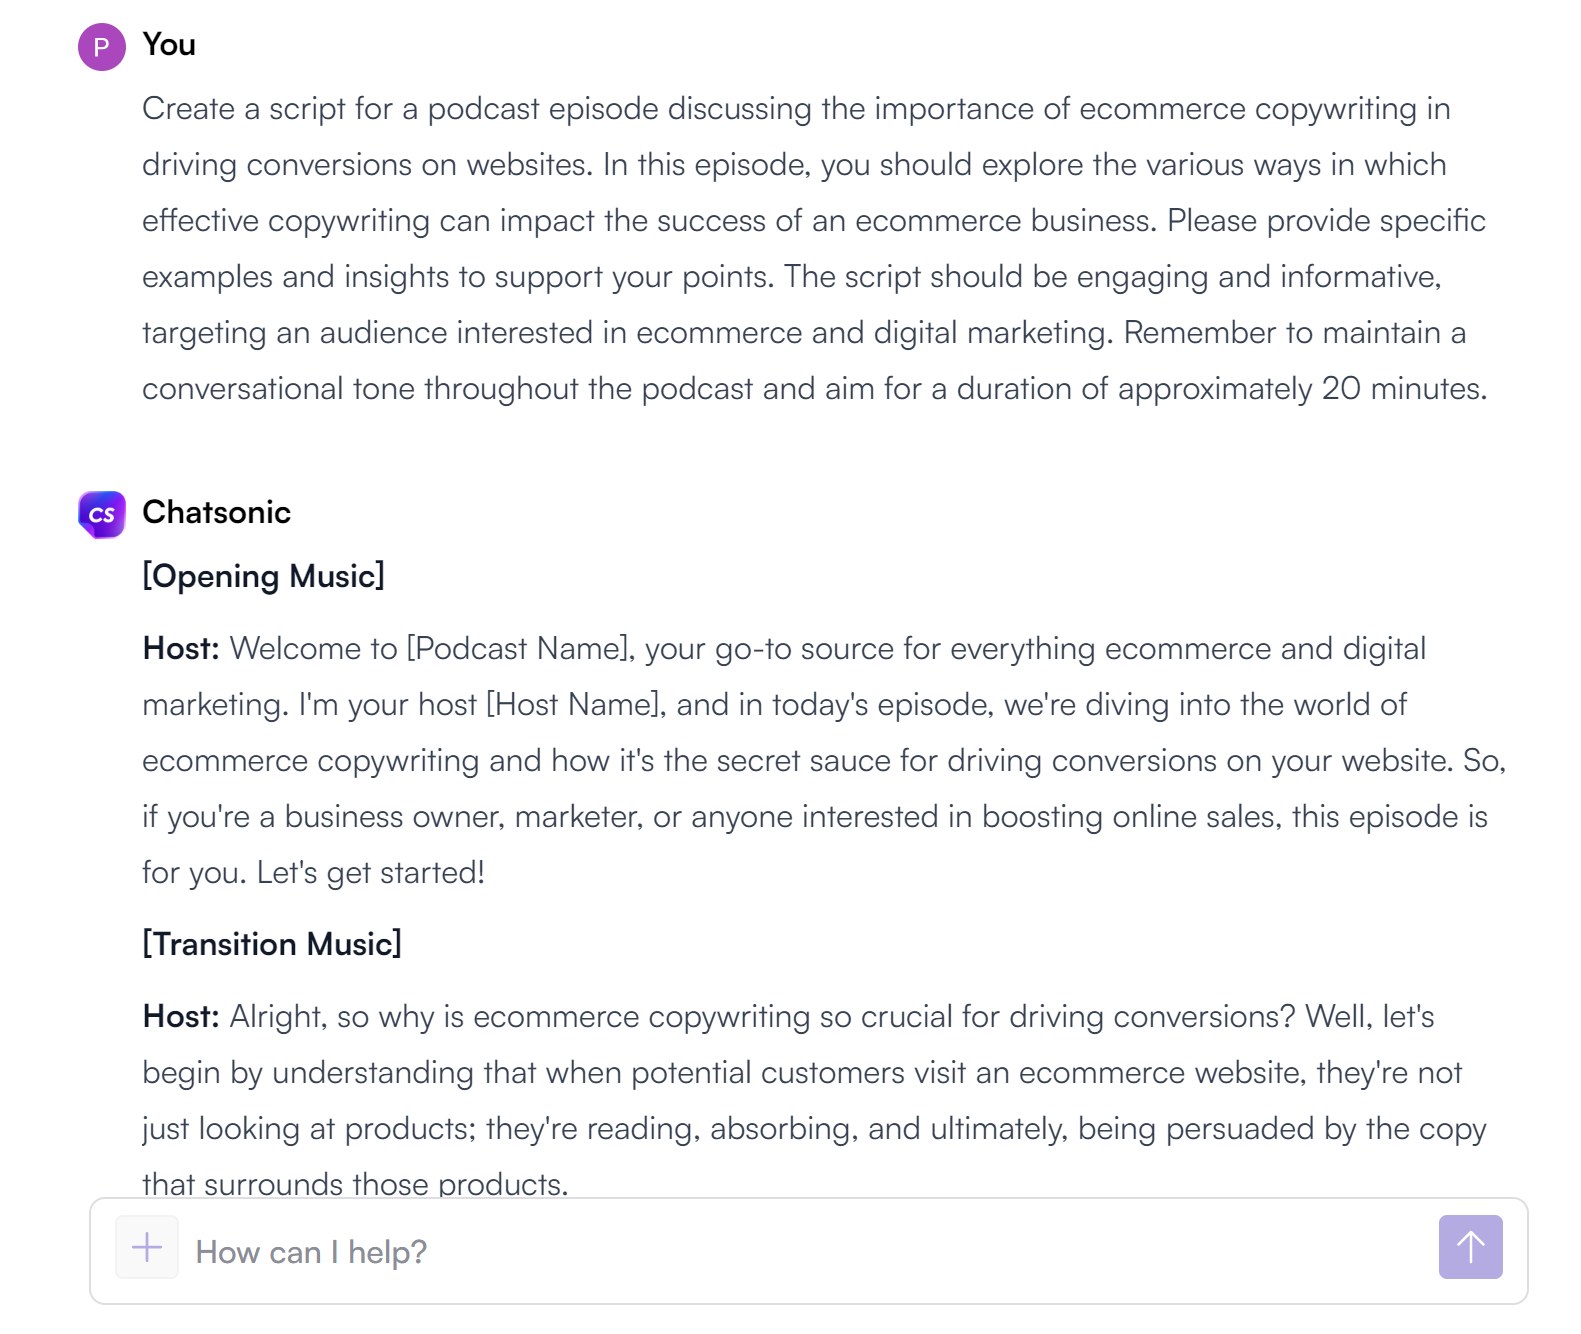
Task: Click the '[Transition Music]' heading
Action: coord(271,944)
